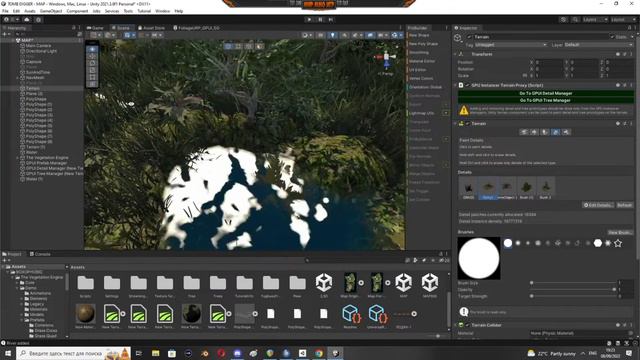Open Transform component options menu

click(x=631, y=54)
